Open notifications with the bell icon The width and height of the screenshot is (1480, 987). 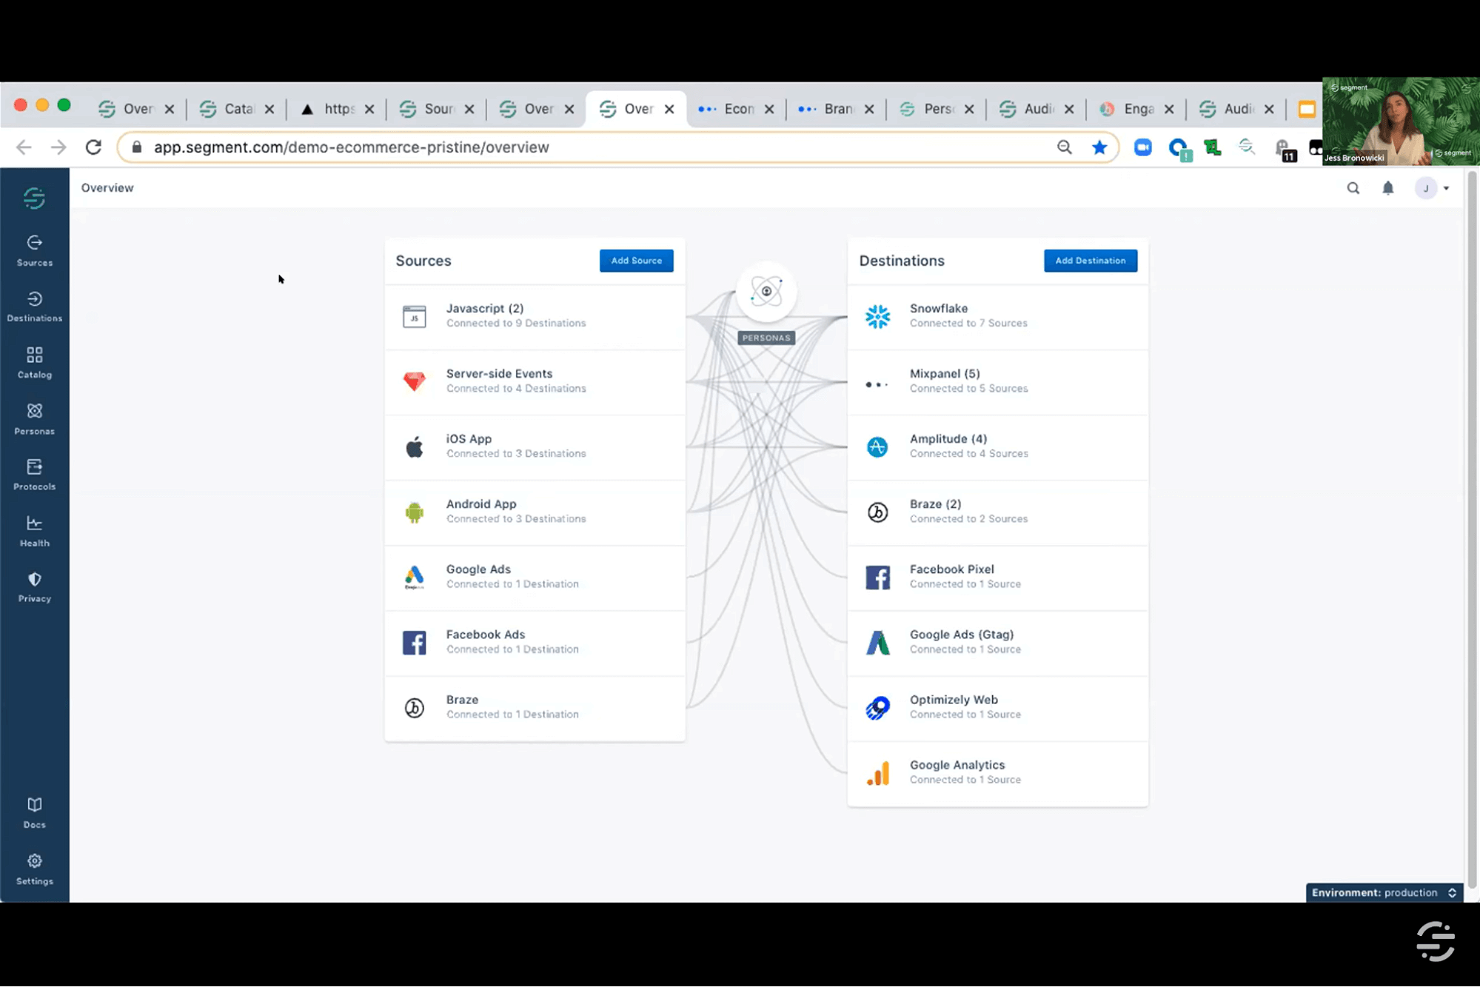(x=1388, y=188)
